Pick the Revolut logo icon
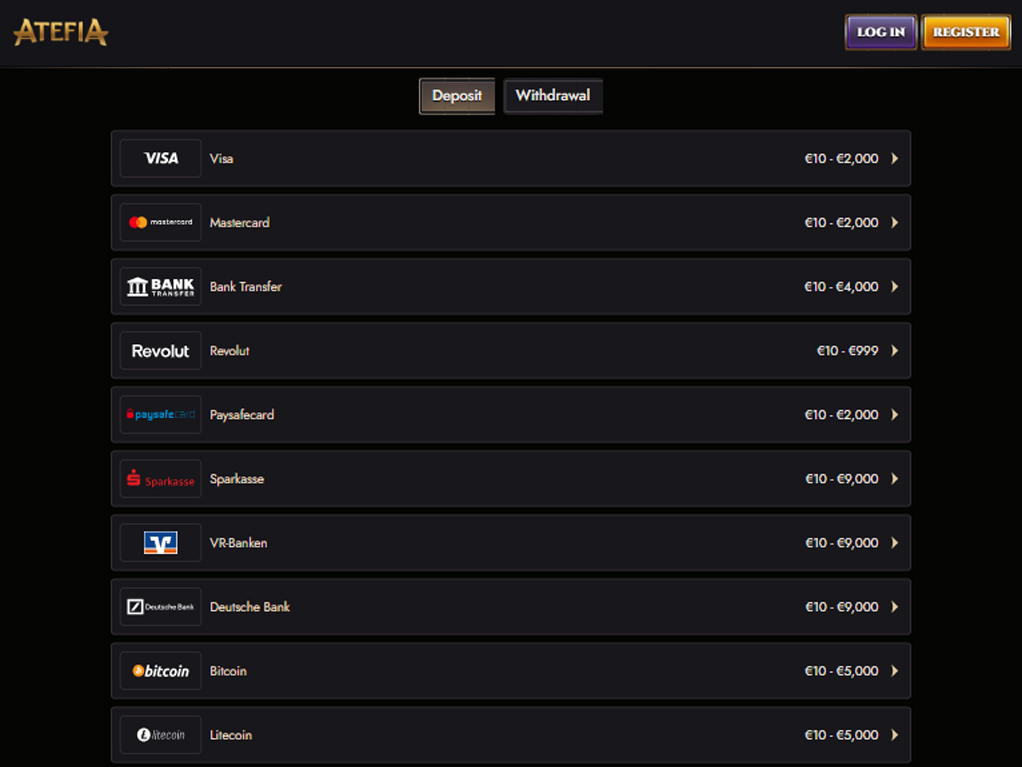The width and height of the screenshot is (1022, 767). point(160,351)
